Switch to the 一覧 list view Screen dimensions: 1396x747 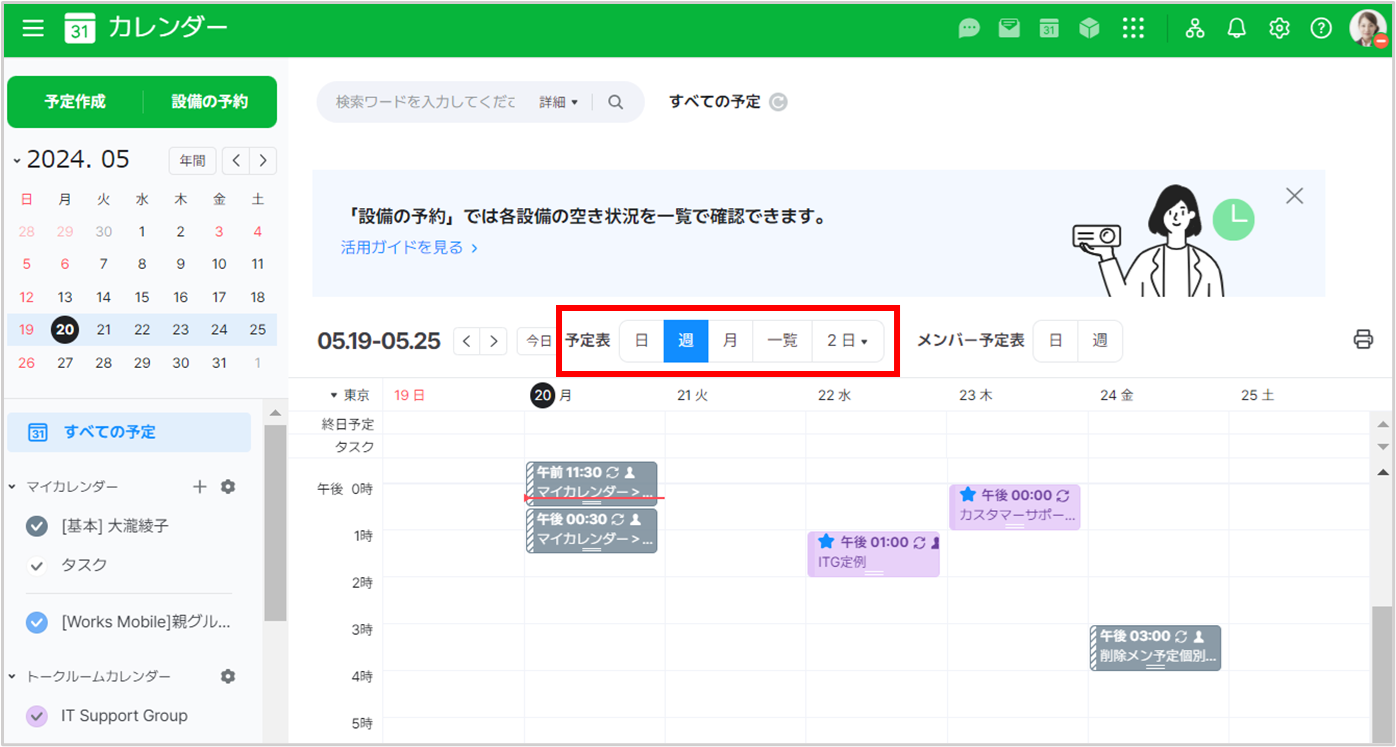pyautogui.click(x=782, y=341)
